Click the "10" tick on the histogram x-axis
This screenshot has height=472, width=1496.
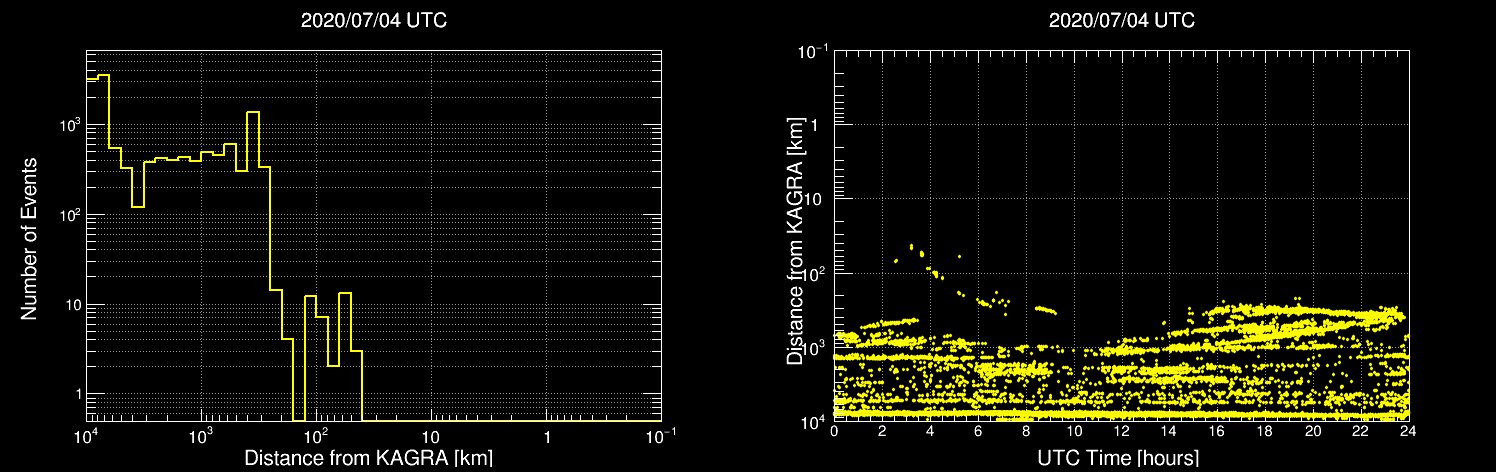[431, 438]
